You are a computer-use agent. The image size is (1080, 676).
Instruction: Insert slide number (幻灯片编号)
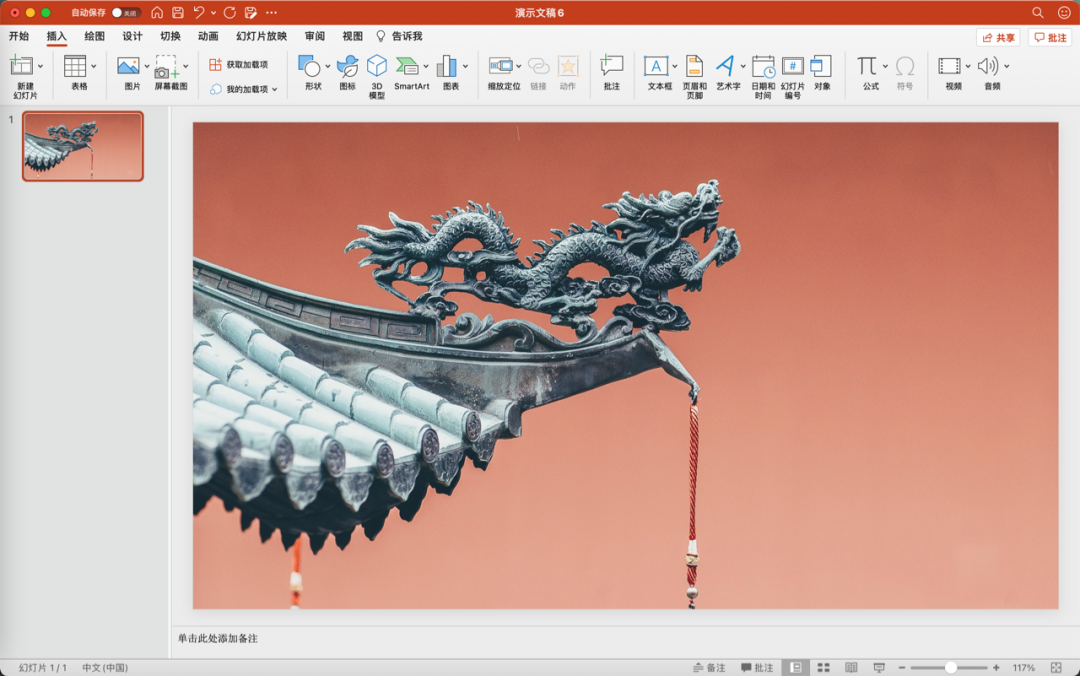click(x=792, y=73)
